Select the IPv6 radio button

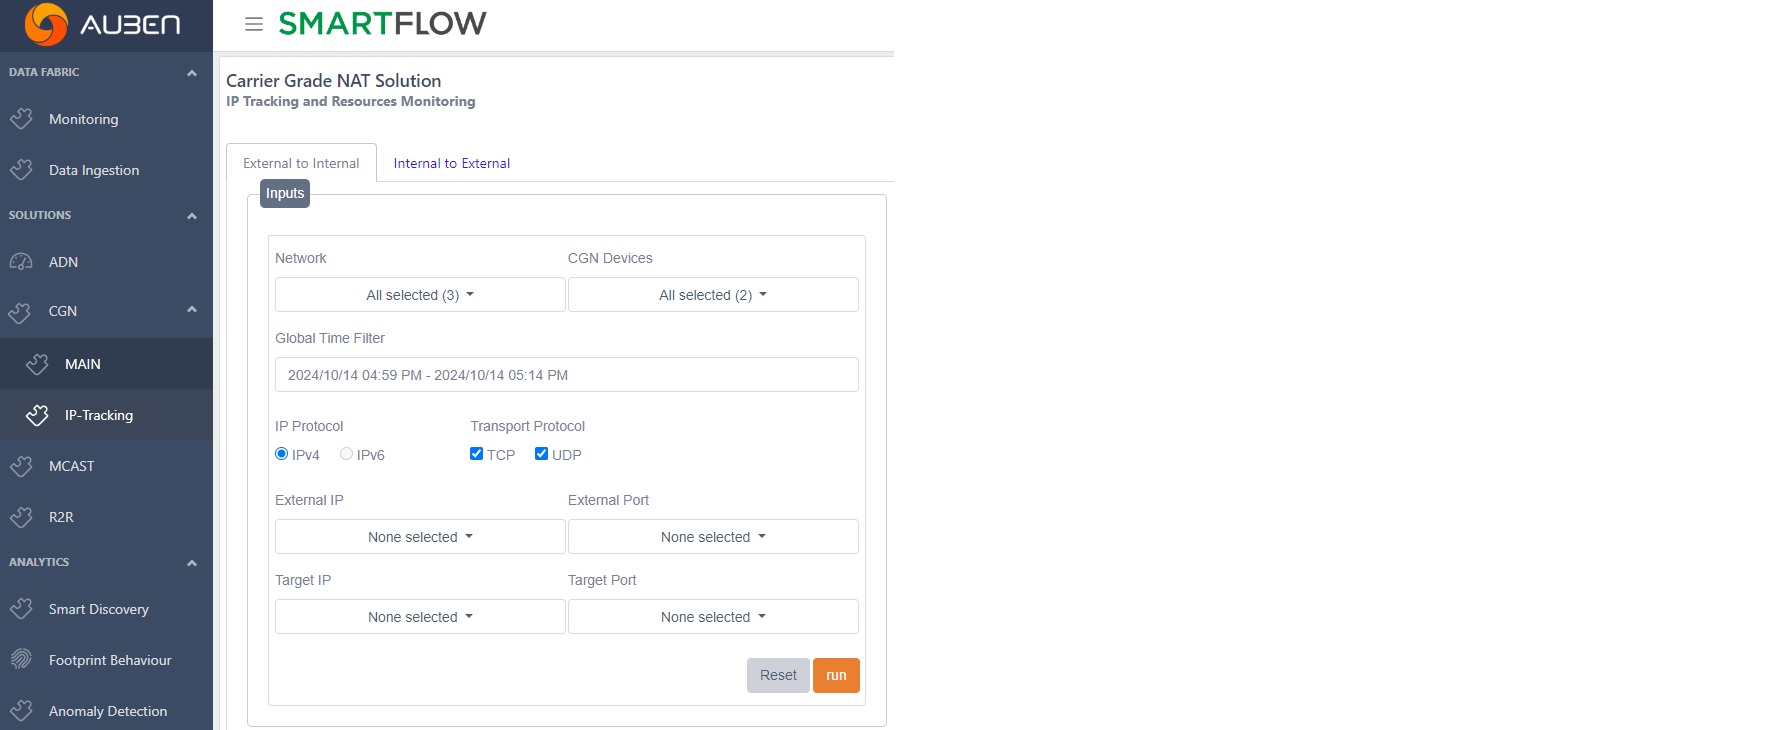[346, 454]
